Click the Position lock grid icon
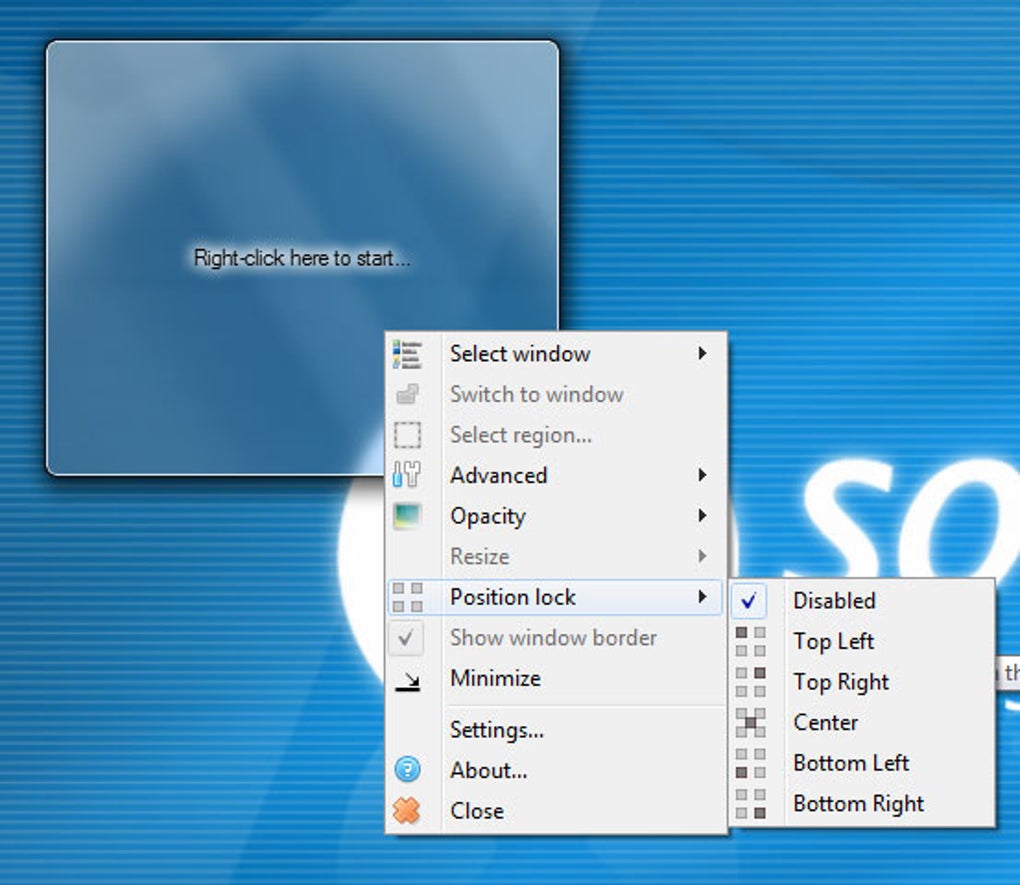 407,598
